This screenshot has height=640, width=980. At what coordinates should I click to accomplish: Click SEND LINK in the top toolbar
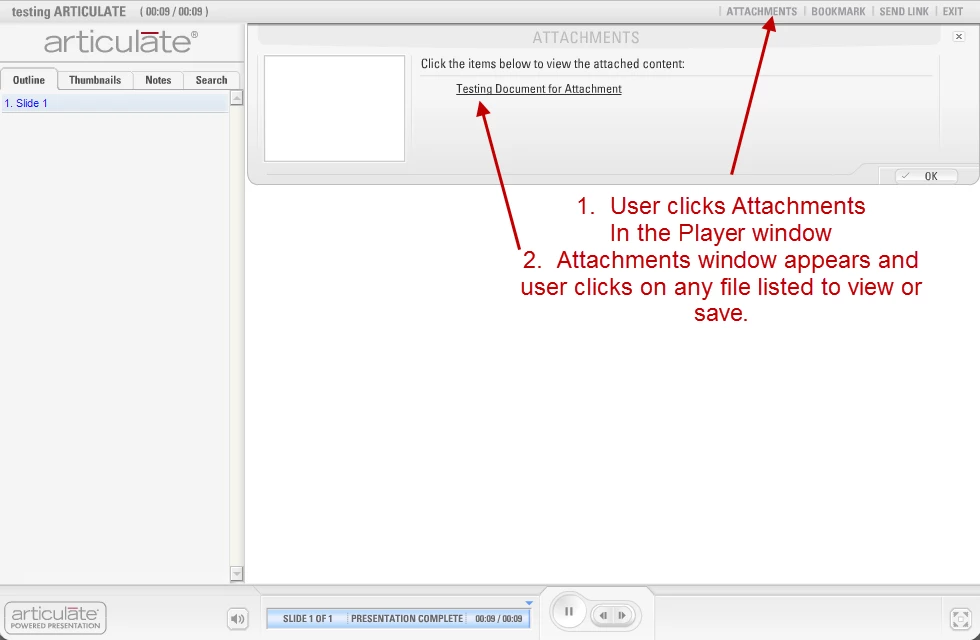click(904, 11)
